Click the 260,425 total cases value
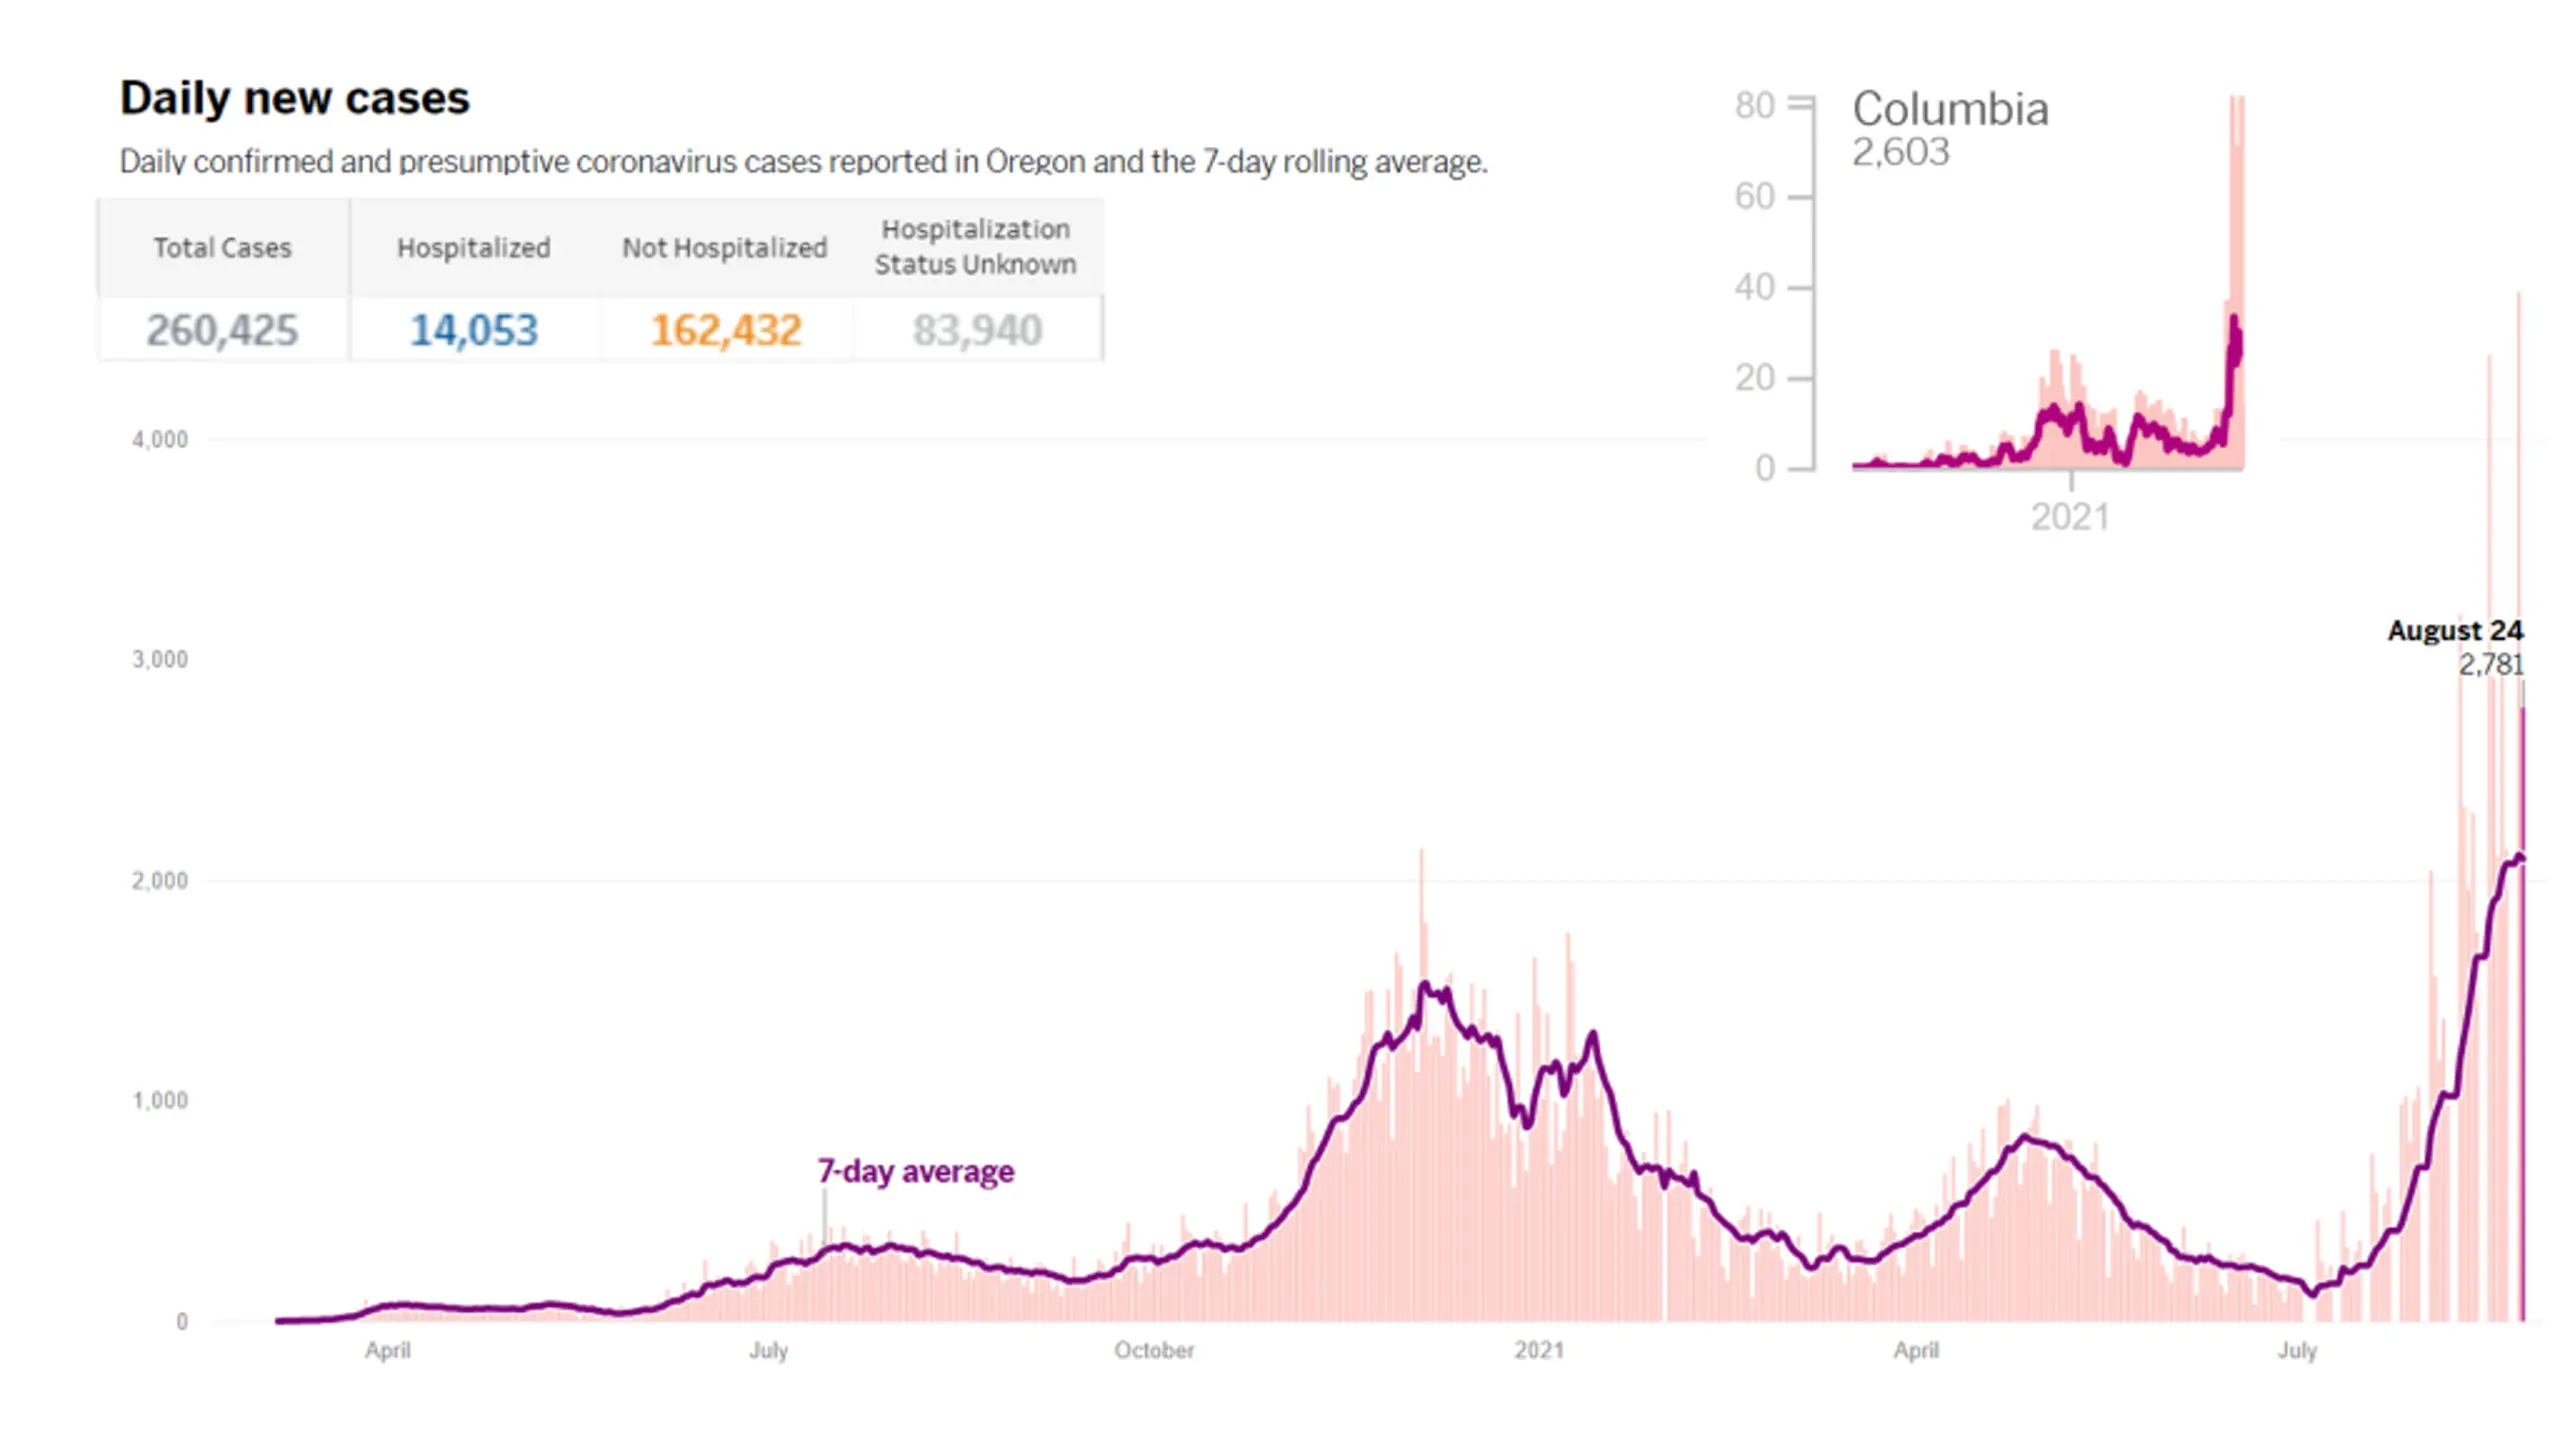2560x1440 pixels. pos(222,330)
